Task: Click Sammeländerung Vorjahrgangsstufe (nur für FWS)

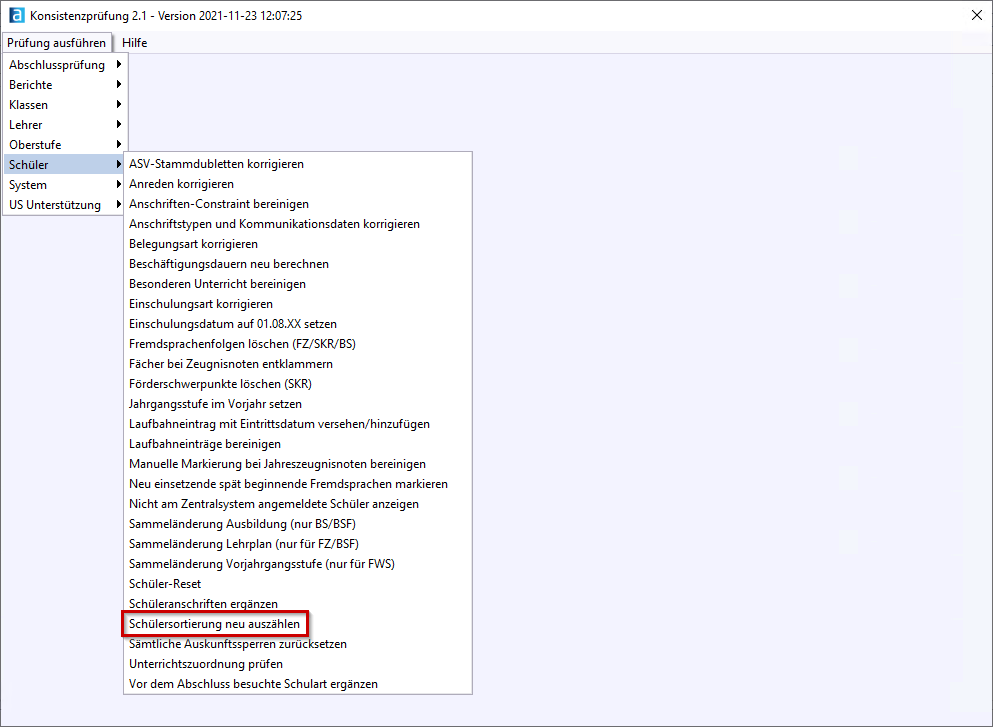Action: [298, 564]
